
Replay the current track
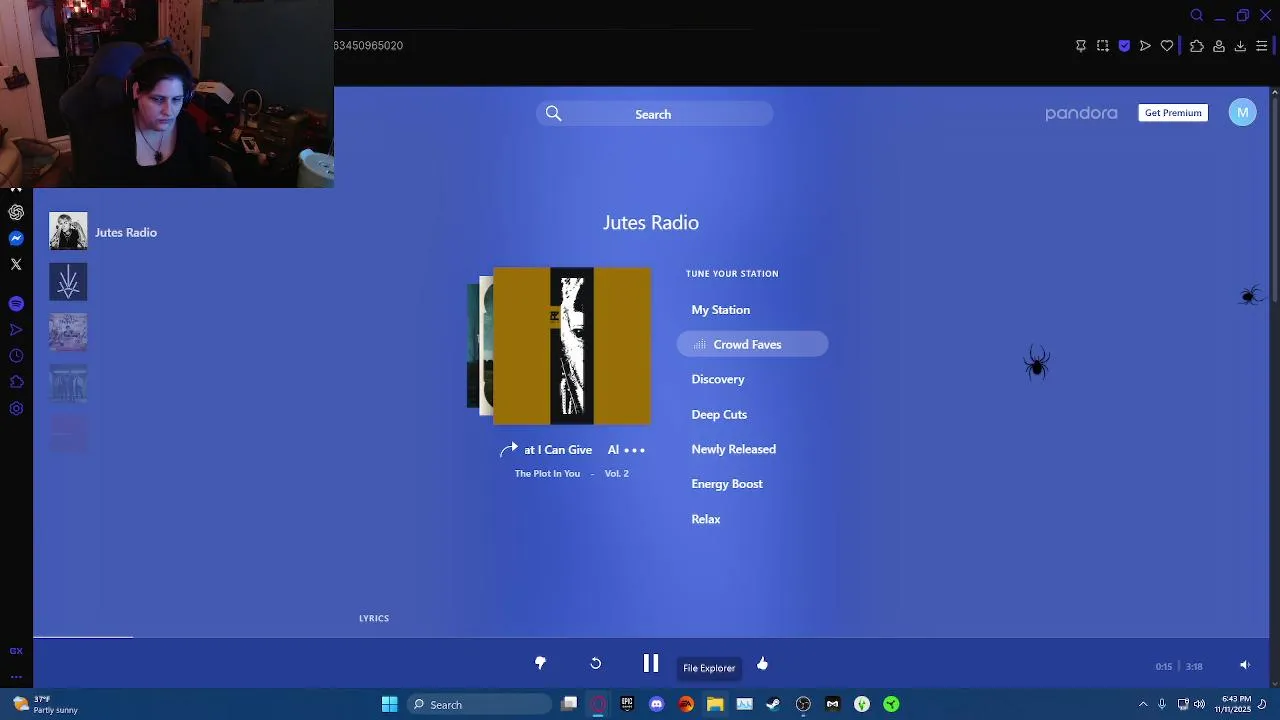(x=596, y=663)
